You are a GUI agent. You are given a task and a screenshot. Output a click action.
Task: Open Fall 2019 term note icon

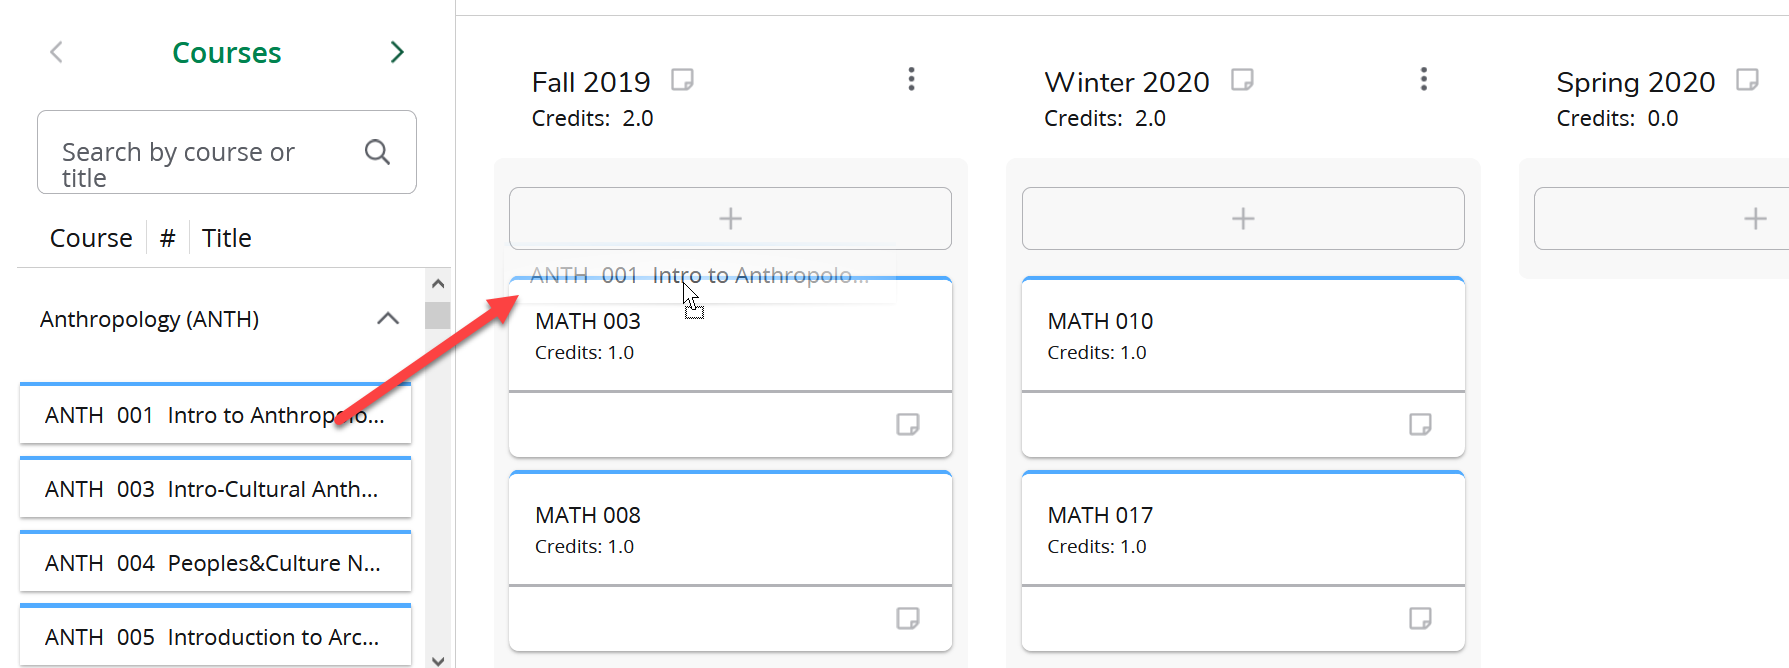coord(682,80)
